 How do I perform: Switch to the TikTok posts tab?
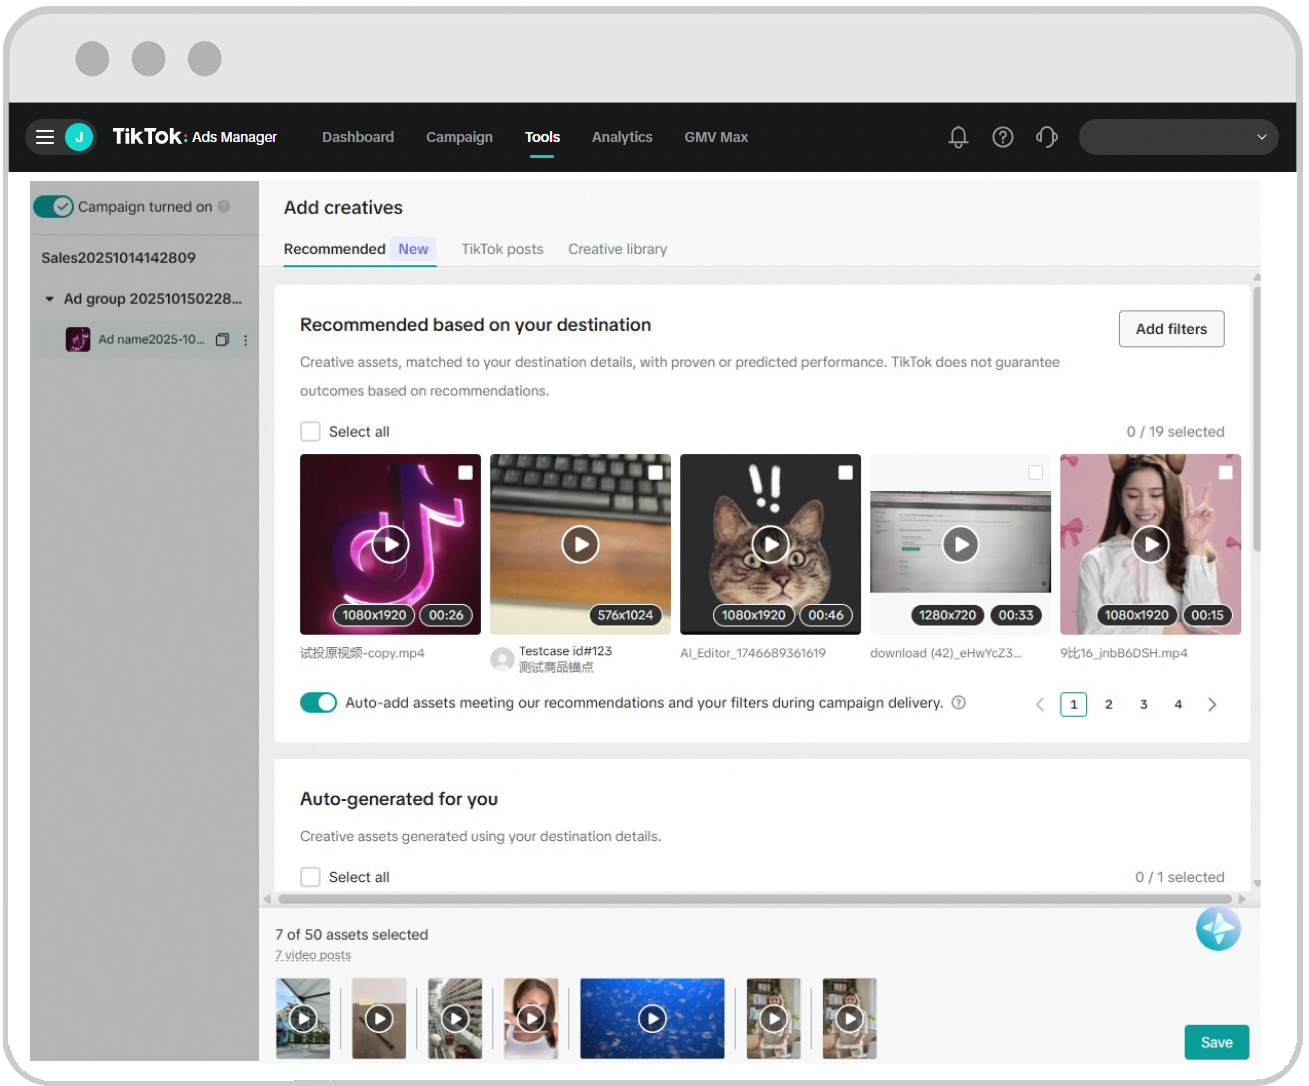tap(502, 249)
